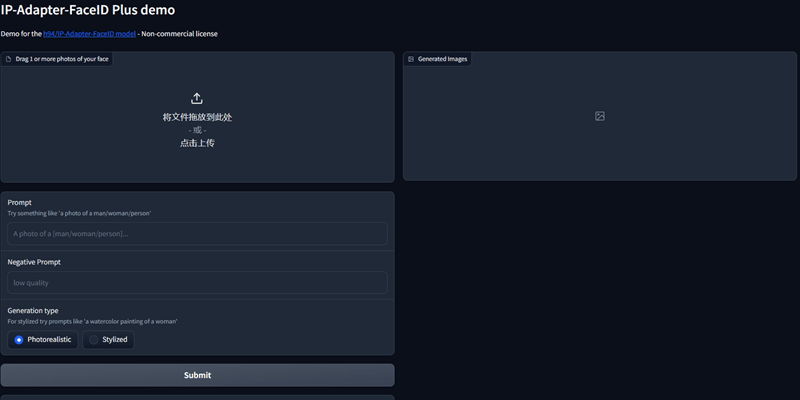The image size is (800, 400).
Task: Click the Generated Images label
Action: pyautogui.click(x=442, y=59)
